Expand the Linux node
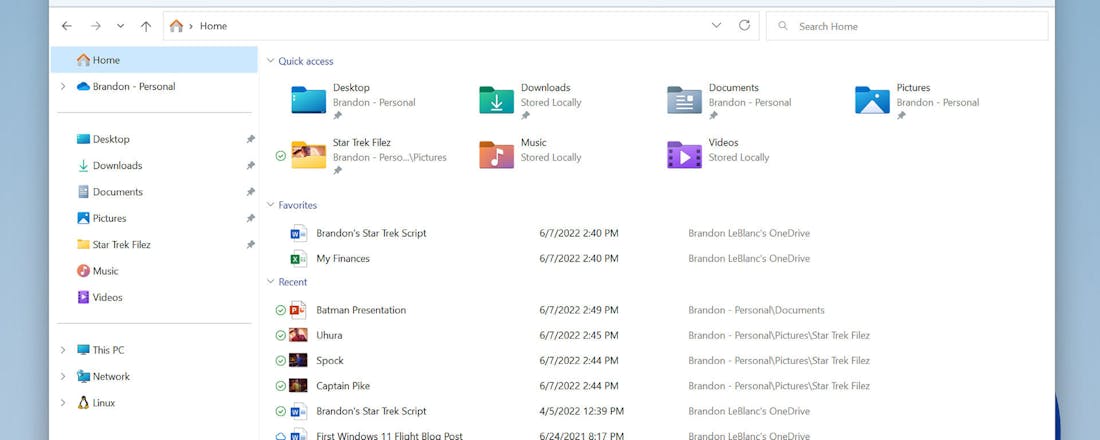The image size is (1100, 440). pos(62,403)
